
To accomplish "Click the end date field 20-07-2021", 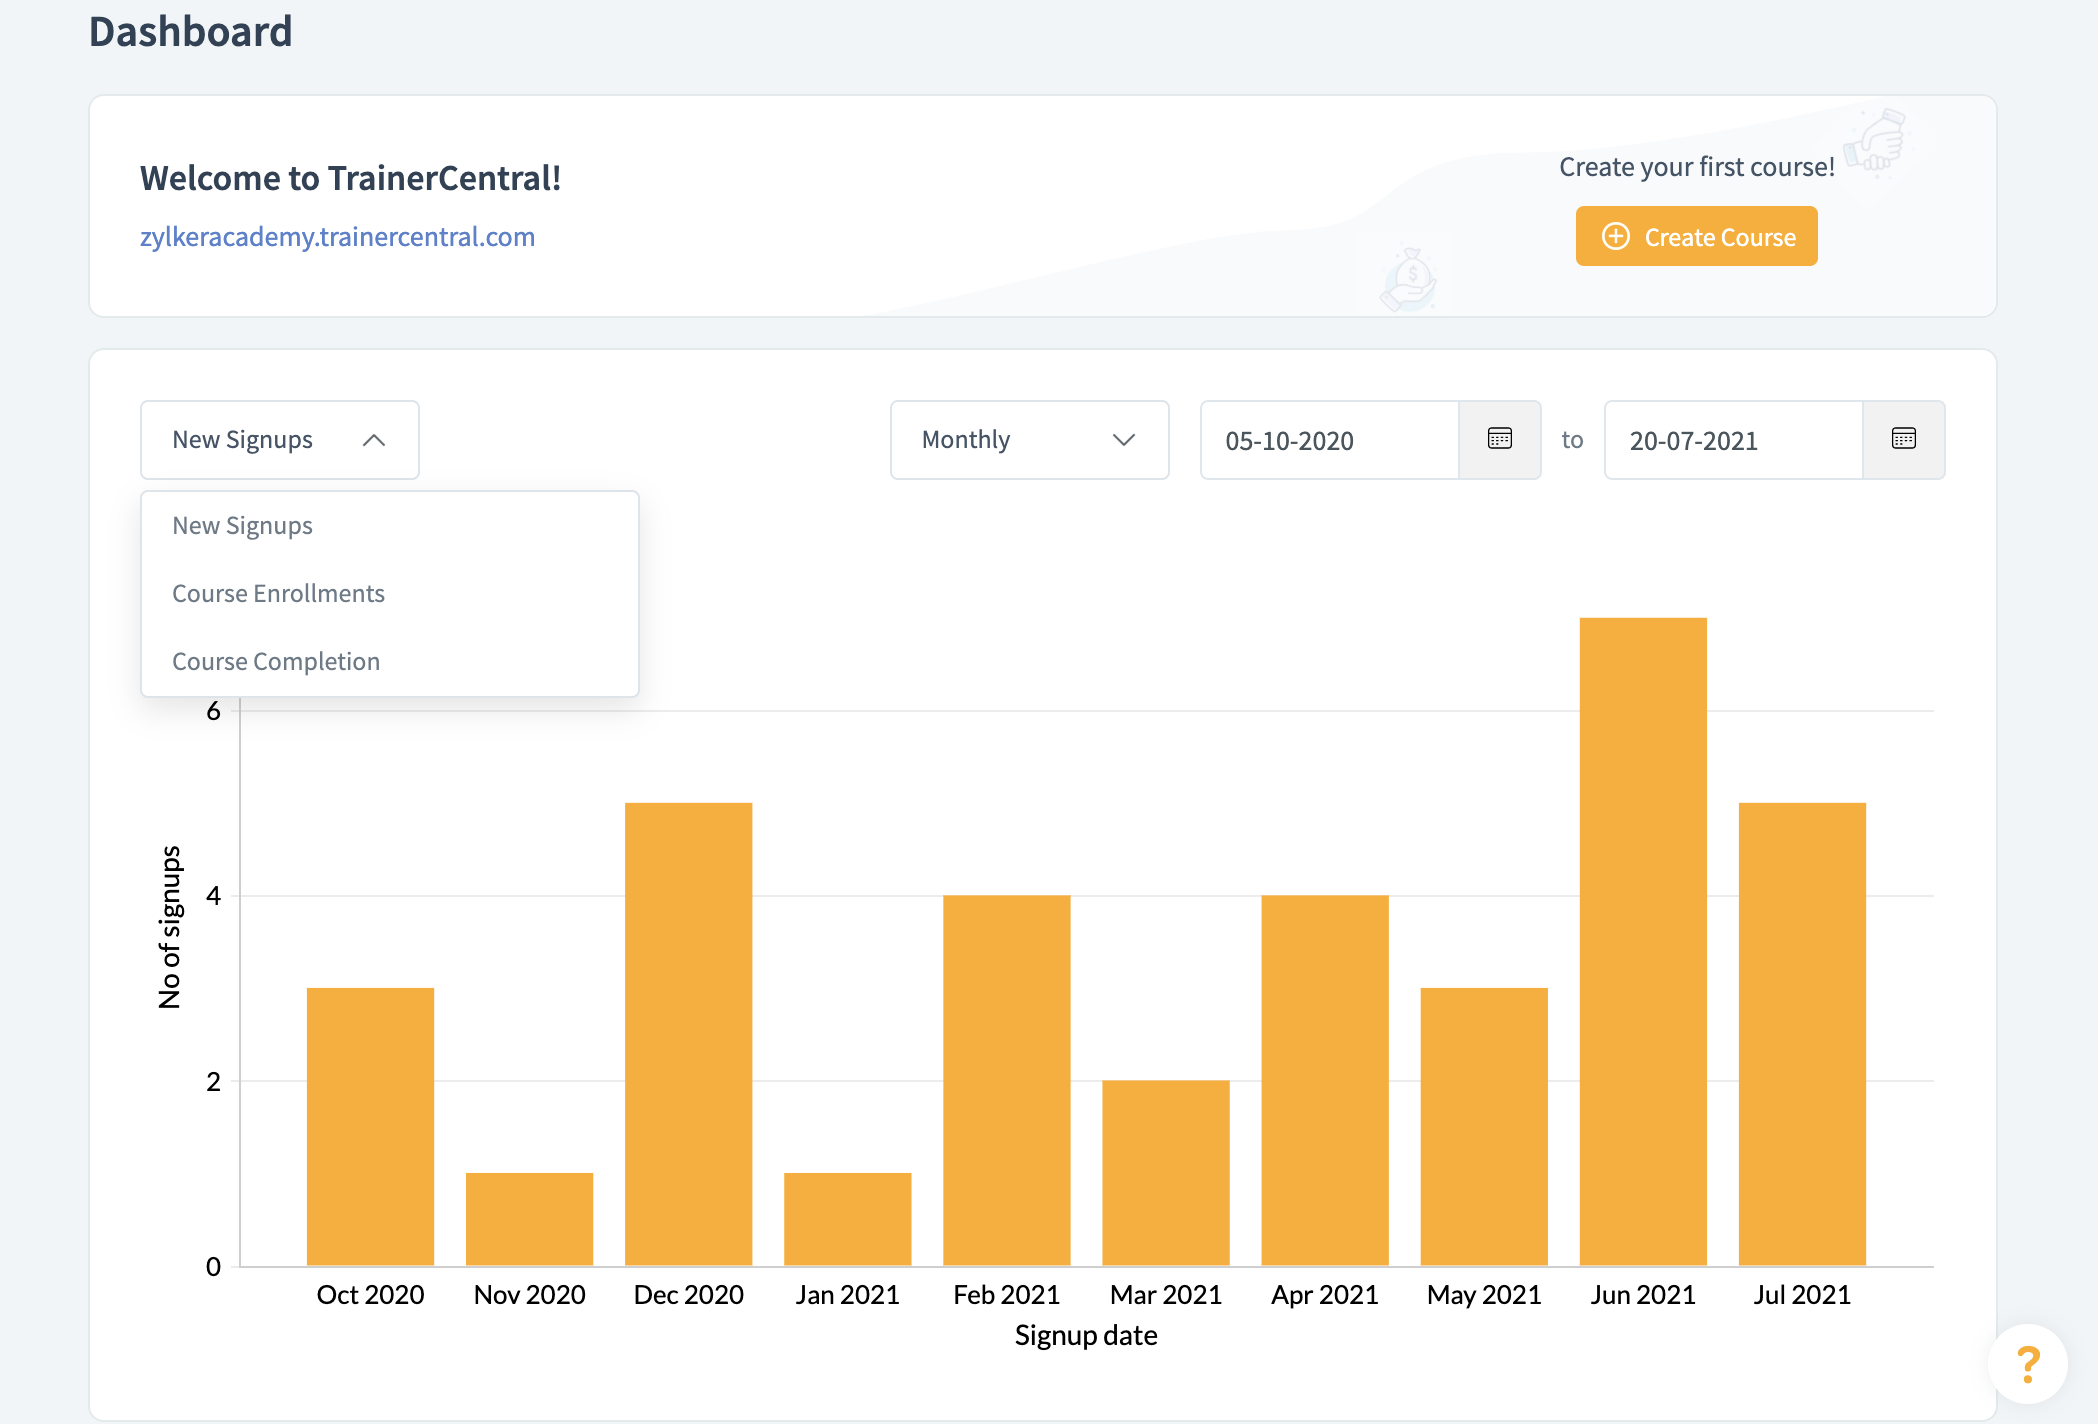I will click(x=1734, y=440).
